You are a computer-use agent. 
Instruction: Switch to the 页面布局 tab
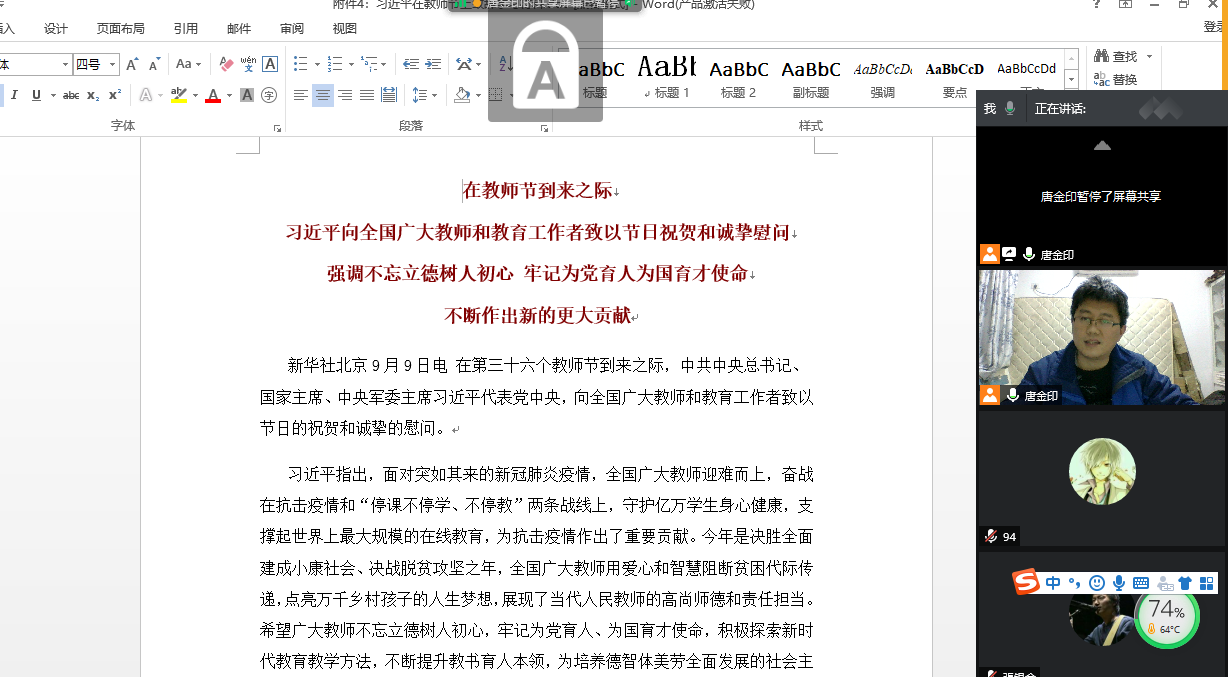coord(120,29)
